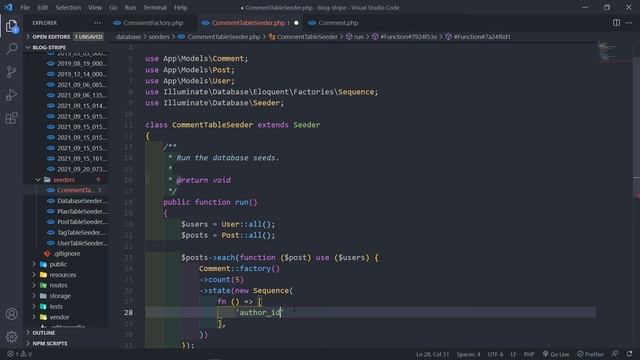Open the Source Control view
The width and height of the screenshot is (640, 360).
tap(11, 72)
